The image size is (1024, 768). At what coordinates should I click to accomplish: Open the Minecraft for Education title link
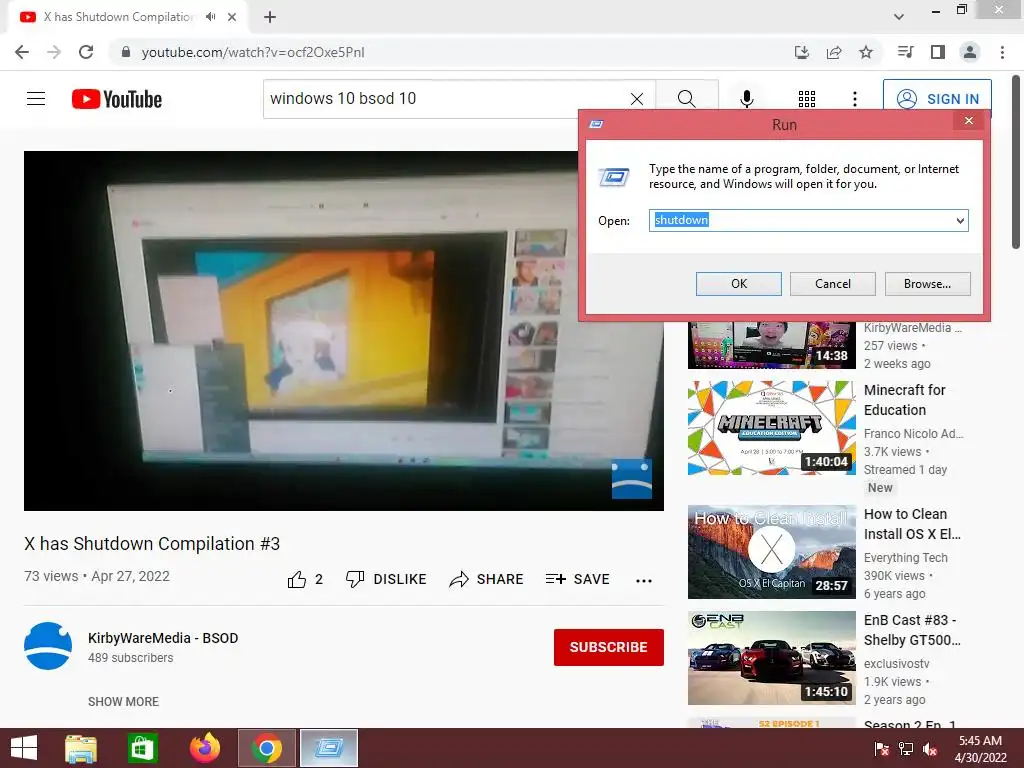[x=904, y=400]
